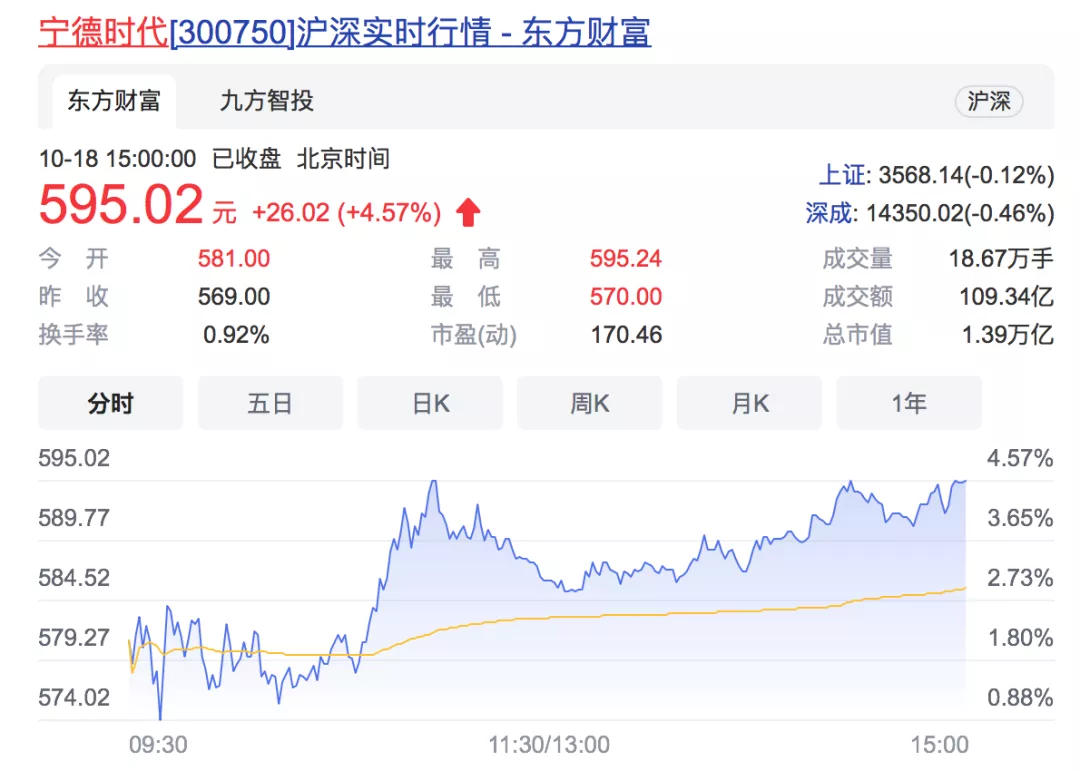Click the change value +26.02 (+4.57%)
1080x771 pixels.
coord(346,213)
